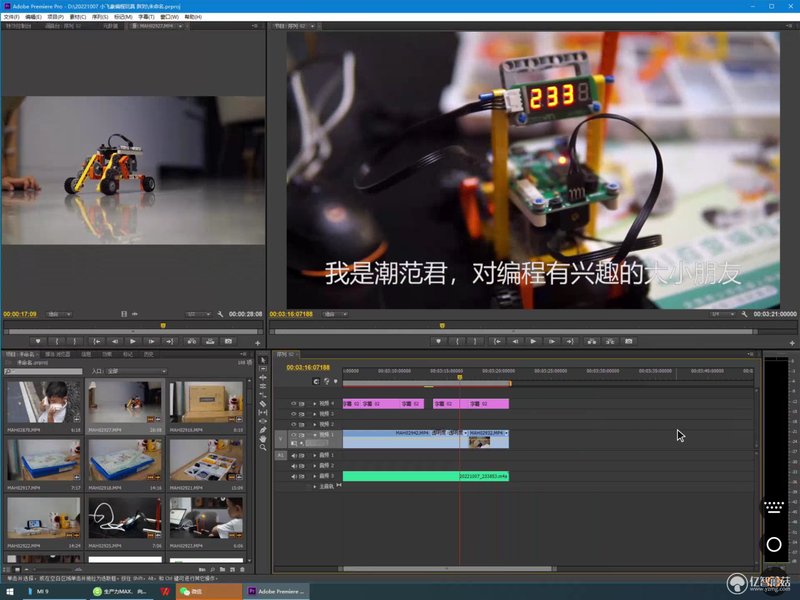The height and width of the screenshot is (600, 800).
Task: Select the Selection arrow tool in tools panel
Action: coord(263,360)
